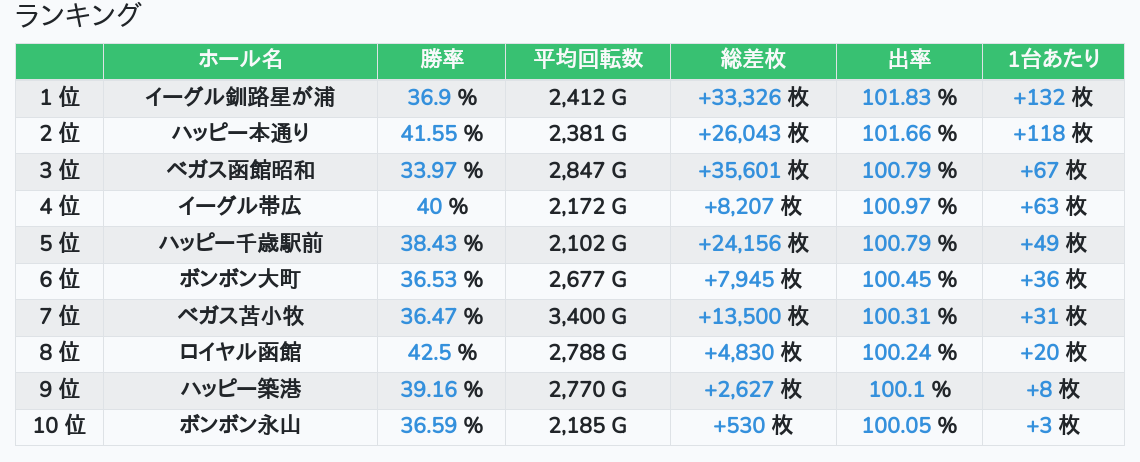Click the 平均回転数 column header

pyautogui.click(x=588, y=60)
